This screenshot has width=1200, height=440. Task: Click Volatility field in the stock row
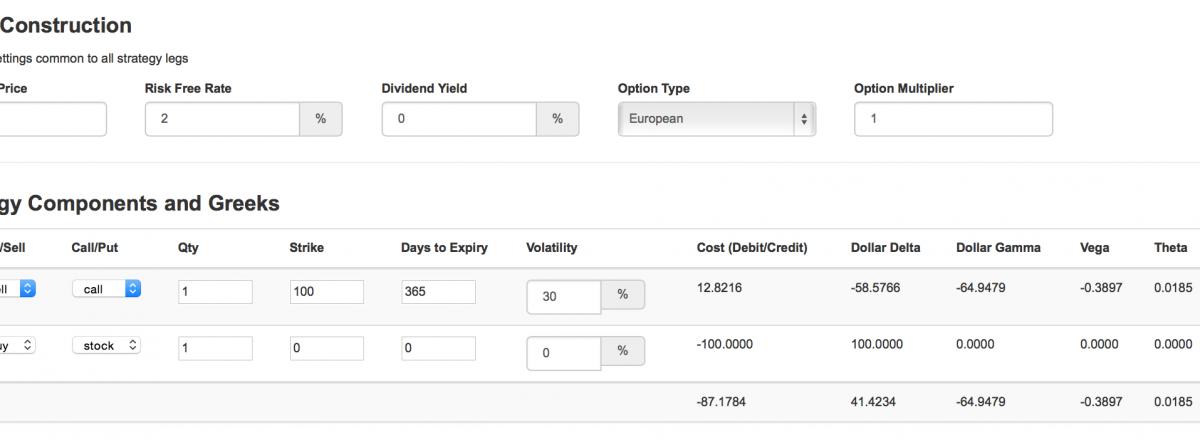(x=563, y=352)
